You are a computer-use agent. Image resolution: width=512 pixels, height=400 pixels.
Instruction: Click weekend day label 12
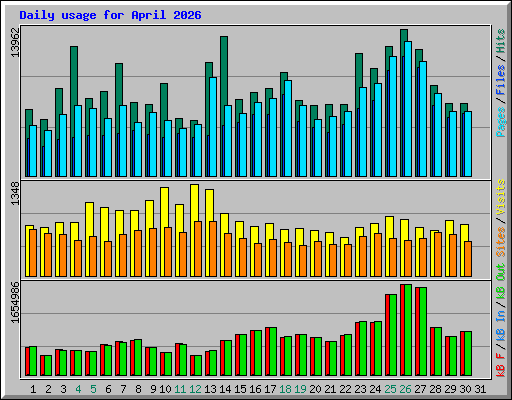(195, 389)
